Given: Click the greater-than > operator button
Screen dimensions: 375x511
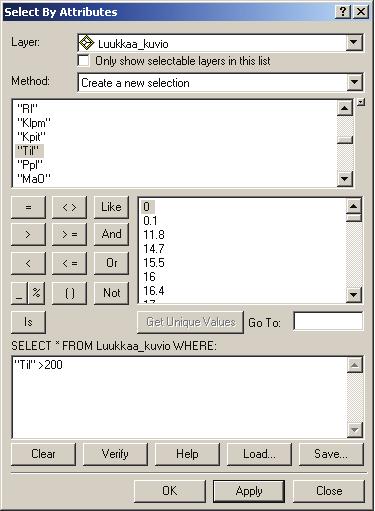Looking at the screenshot, I should pos(28,235).
